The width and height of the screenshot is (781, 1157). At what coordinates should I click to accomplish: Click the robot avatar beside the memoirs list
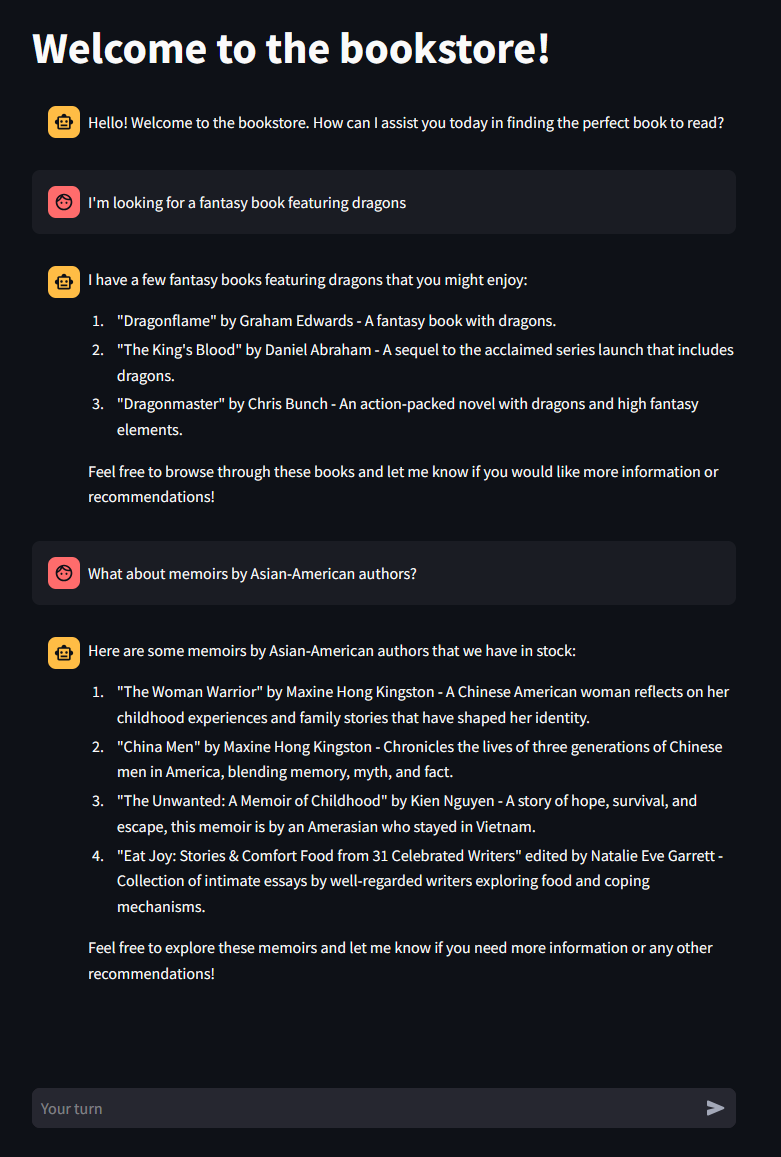(64, 653)
